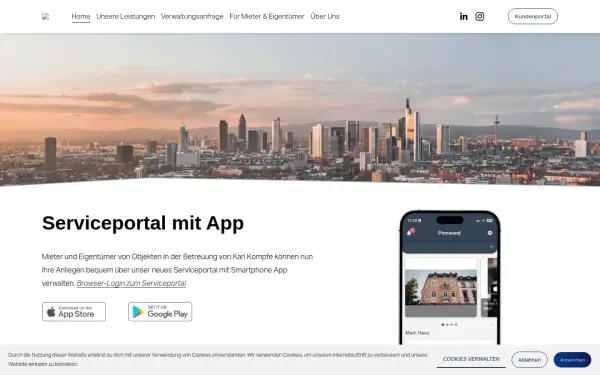This screenshot has width=600, height=375.
Task: Click the Frankfurt skyline banner image
Action: [300, 109]
